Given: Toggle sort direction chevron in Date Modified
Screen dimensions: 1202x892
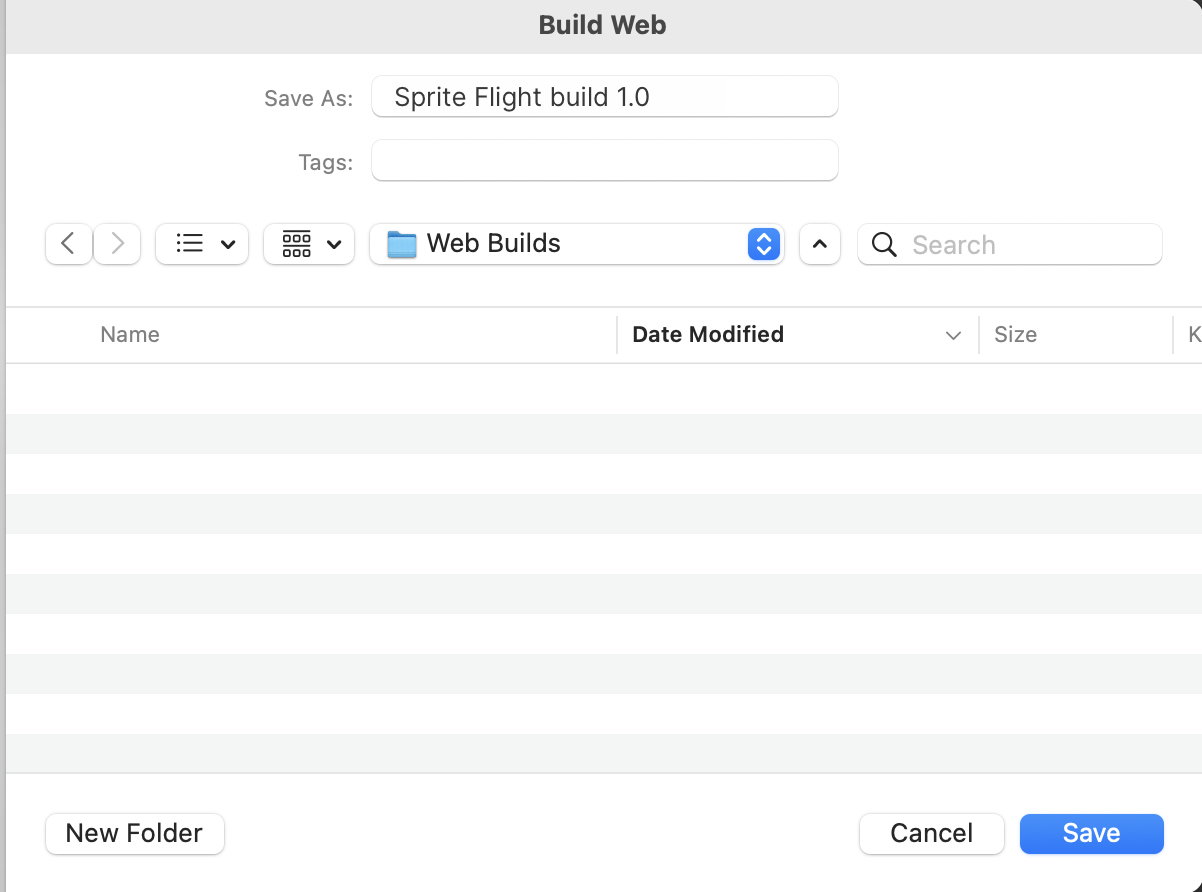Looking at the screenshot, I should (953, 335).
